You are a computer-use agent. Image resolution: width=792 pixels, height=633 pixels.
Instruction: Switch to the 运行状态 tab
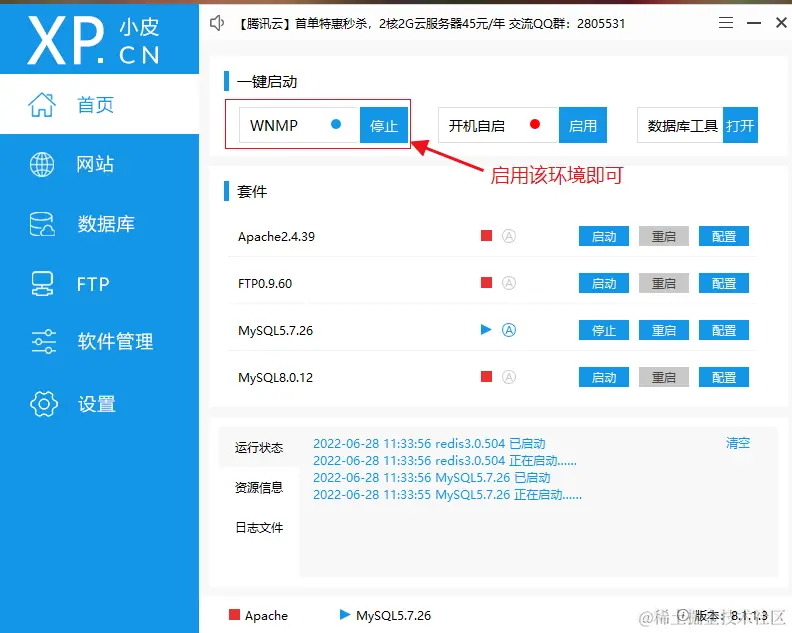(x=259, y=447)
